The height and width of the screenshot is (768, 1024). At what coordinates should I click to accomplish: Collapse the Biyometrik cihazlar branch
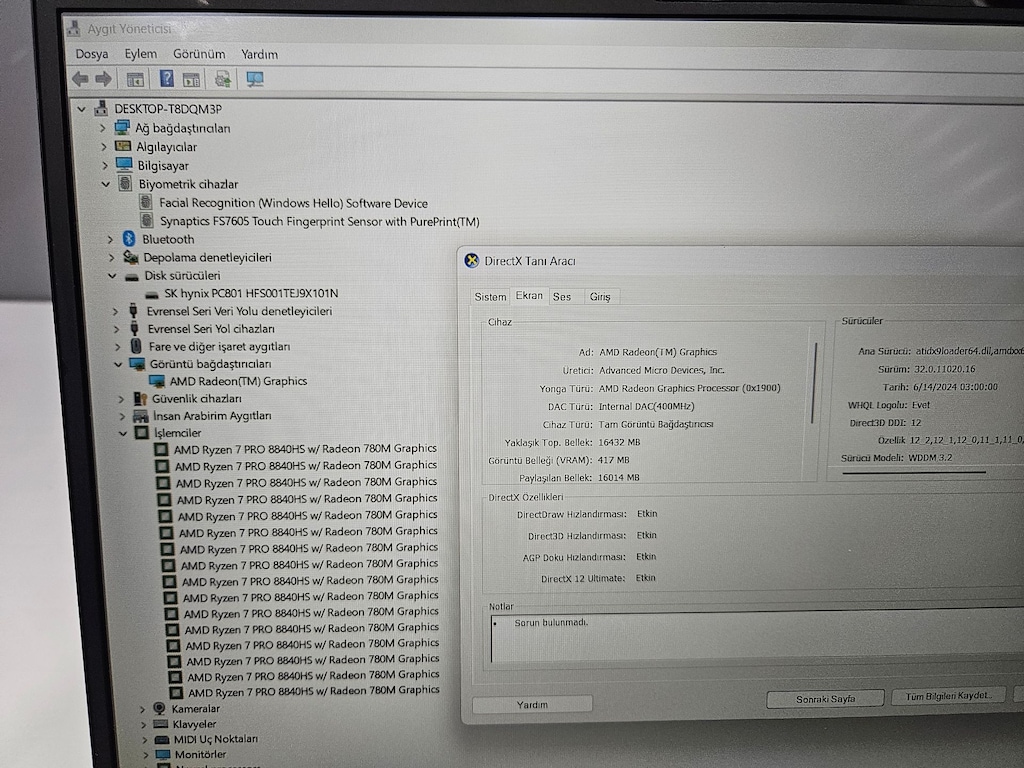105,185
